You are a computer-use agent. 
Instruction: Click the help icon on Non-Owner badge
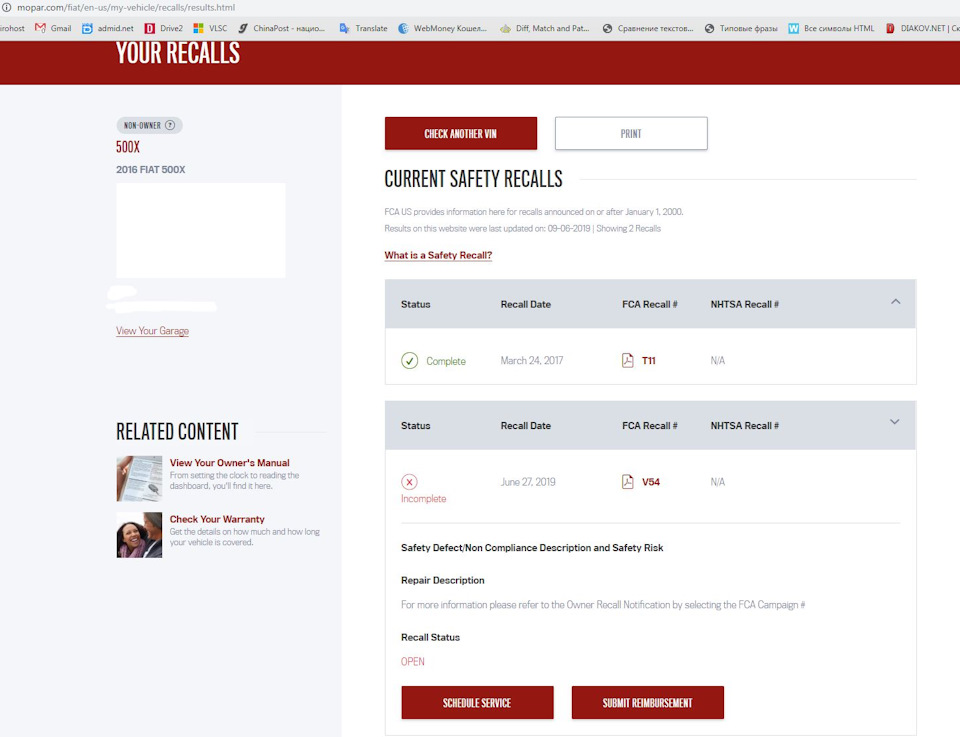(170, 125)
